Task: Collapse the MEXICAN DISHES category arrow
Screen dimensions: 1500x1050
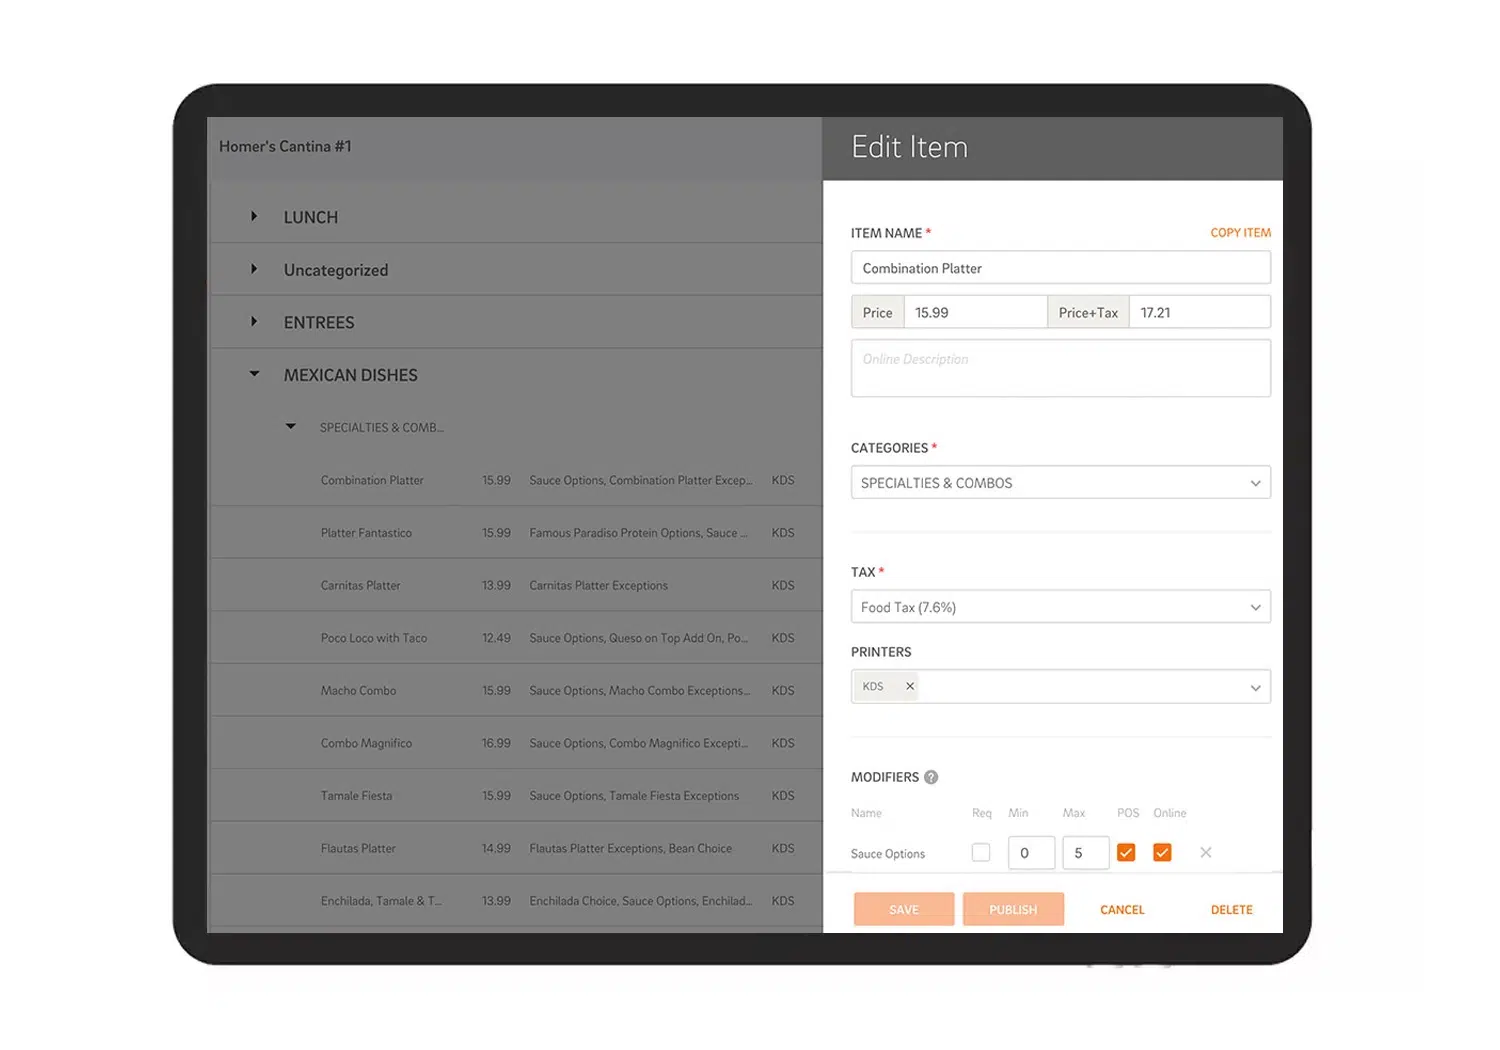Action: click(254, 374)
